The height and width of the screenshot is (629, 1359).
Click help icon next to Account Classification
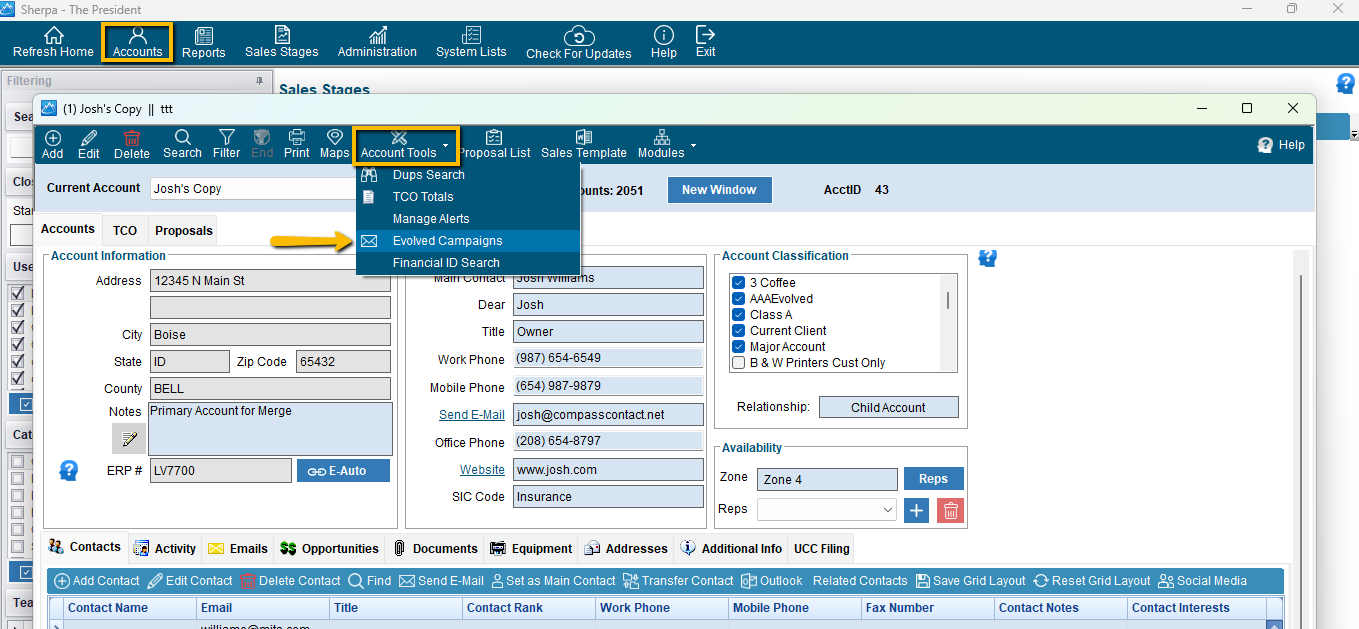pyautogui.click(x=988, y=258)
